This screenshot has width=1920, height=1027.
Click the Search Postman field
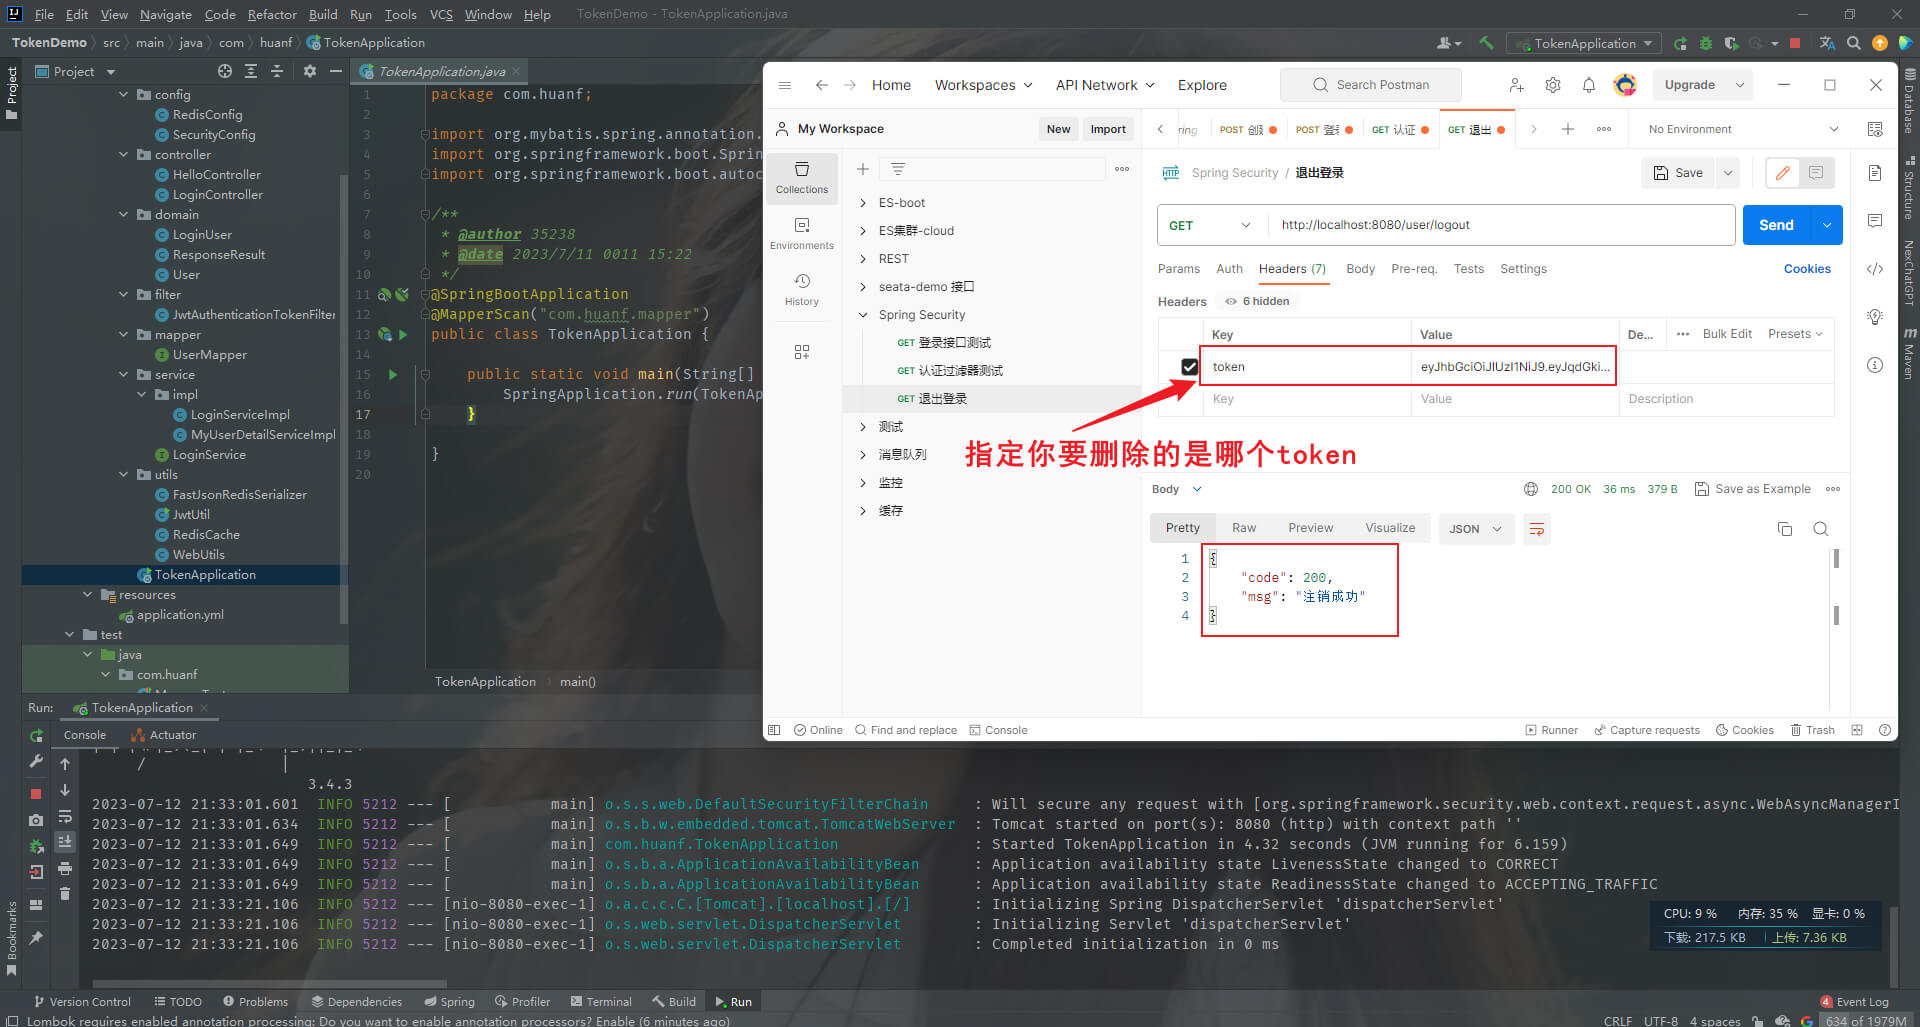click(x=1371, y=85)
